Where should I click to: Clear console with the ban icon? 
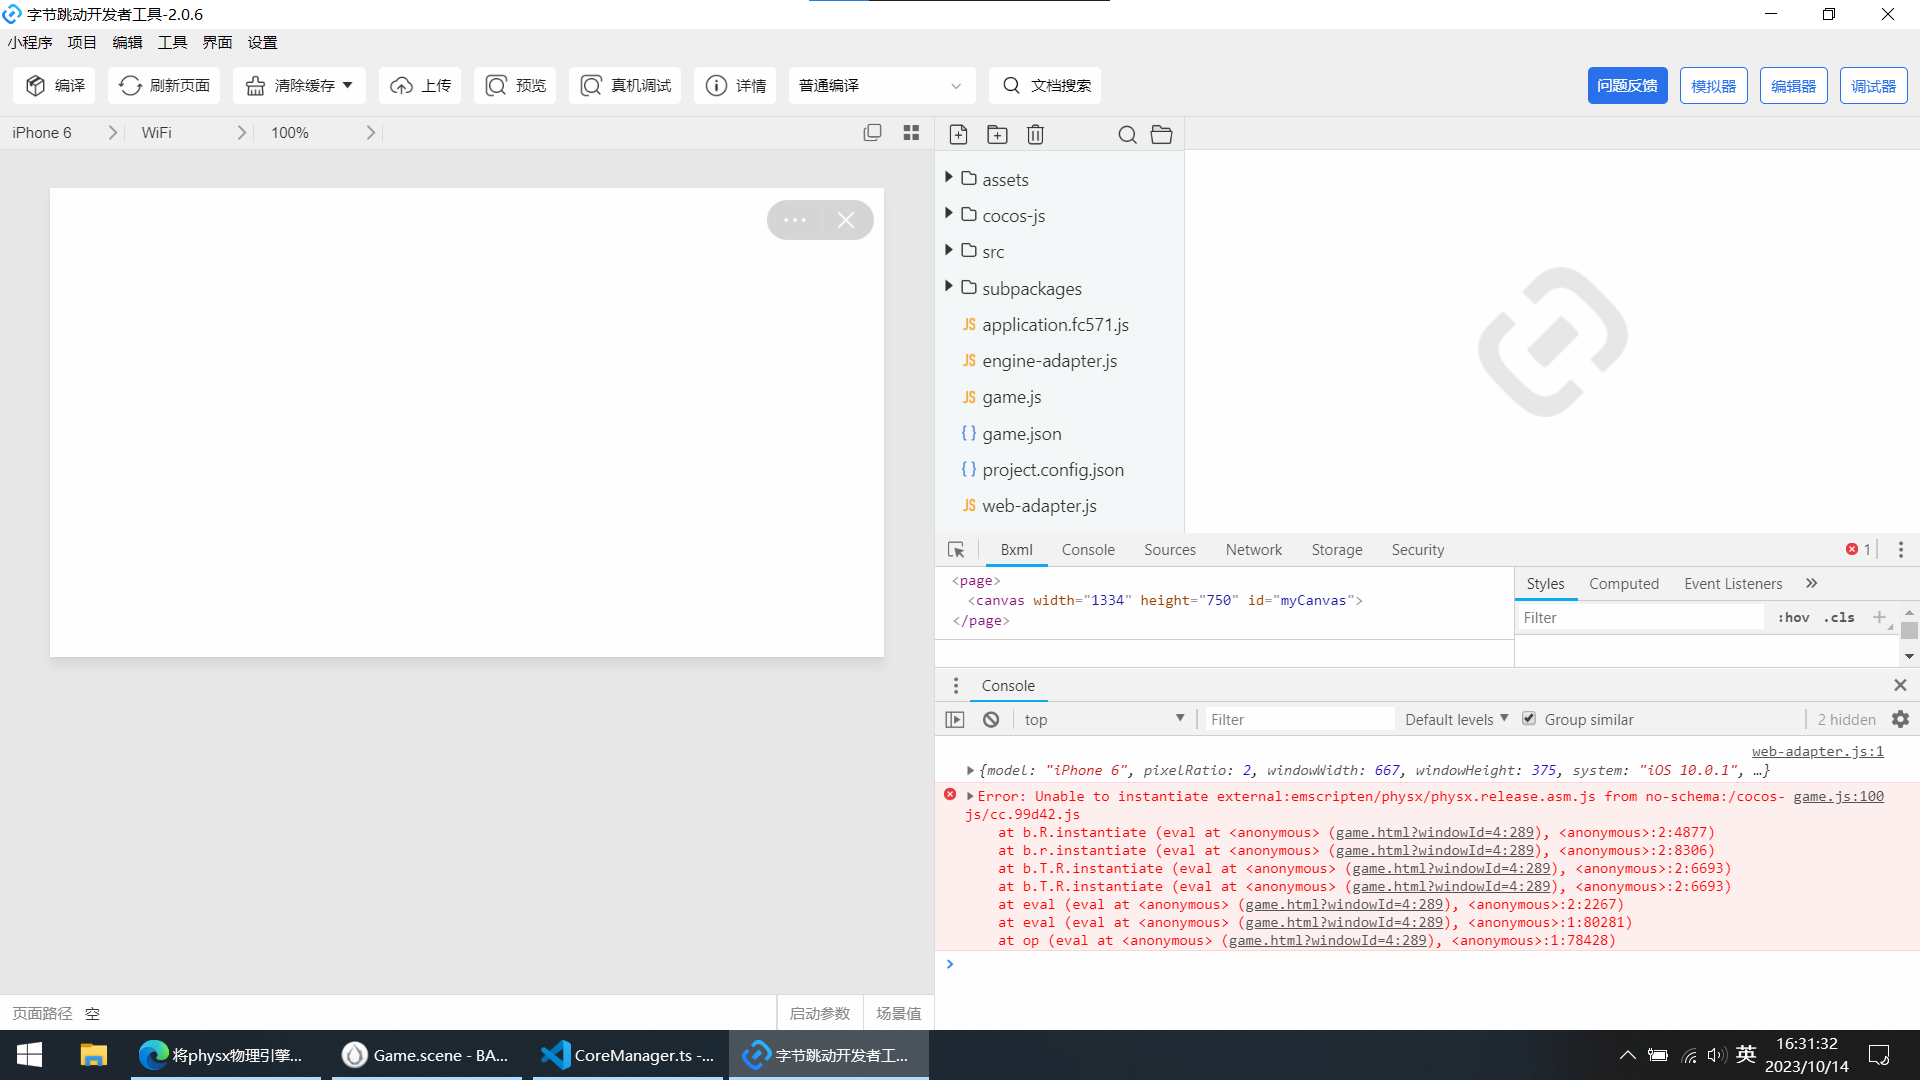991,719
